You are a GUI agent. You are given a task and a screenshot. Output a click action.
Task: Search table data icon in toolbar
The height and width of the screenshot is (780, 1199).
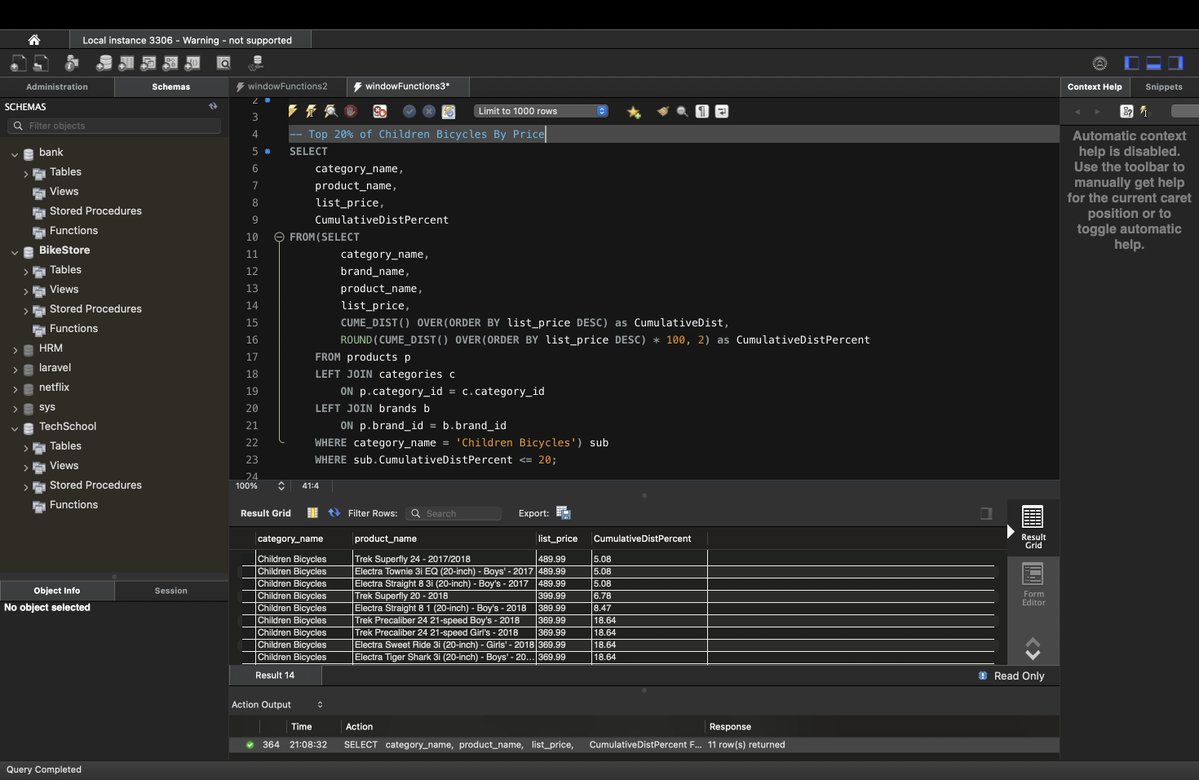224,63
